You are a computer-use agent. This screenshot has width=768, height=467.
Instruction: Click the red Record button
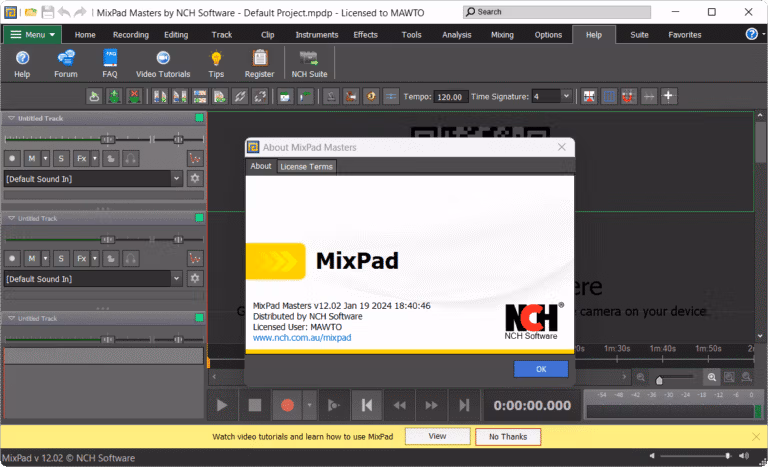(288, 405)
